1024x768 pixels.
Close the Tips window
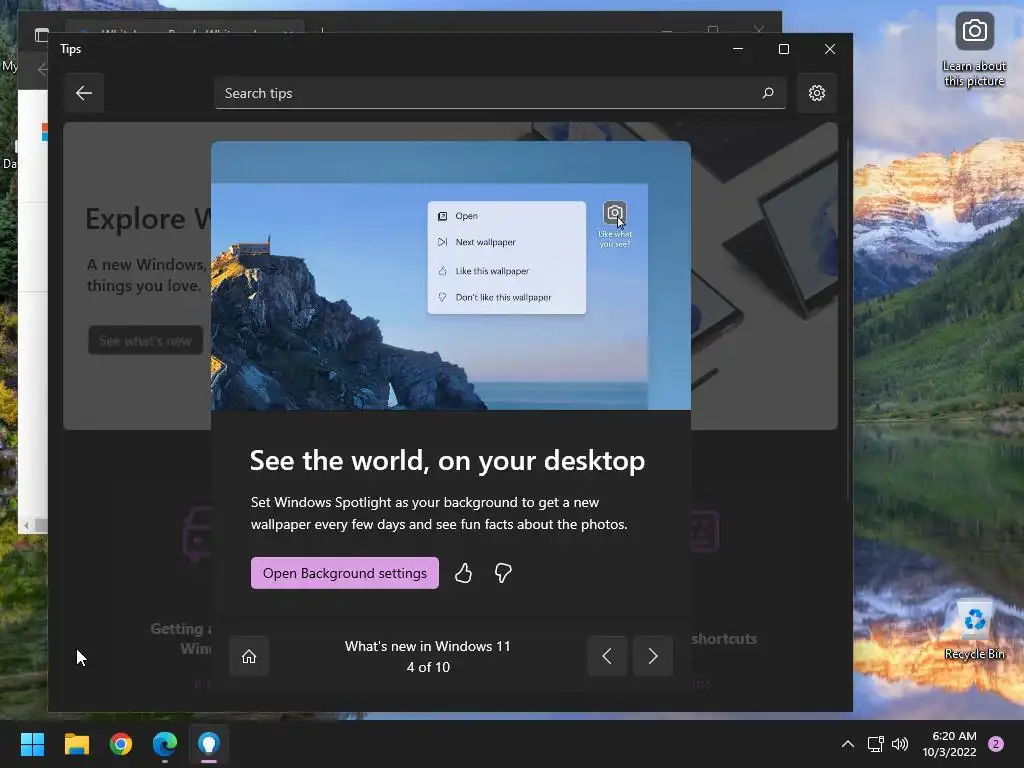(829, 49)
